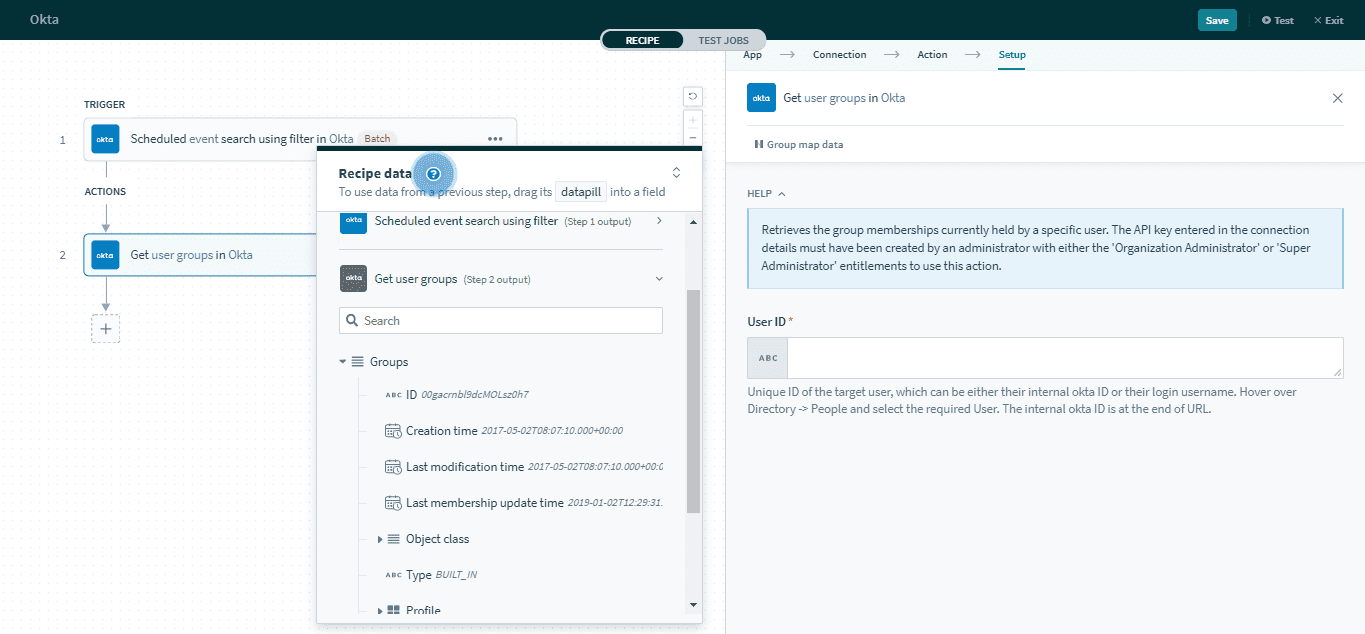1365x634 pixels.
Task: Switch to the TEST JOBS tab
Action: click(724, 40)
